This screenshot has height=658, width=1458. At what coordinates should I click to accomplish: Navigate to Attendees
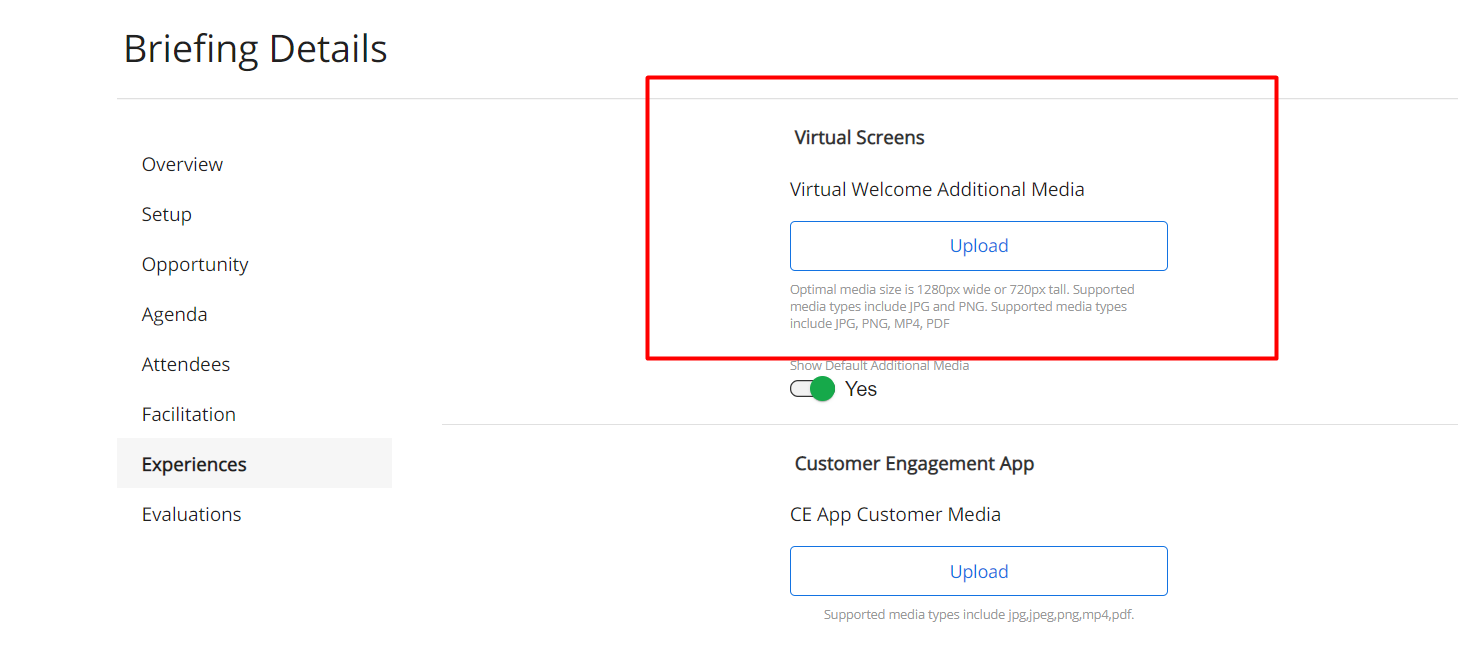(186, 364)
